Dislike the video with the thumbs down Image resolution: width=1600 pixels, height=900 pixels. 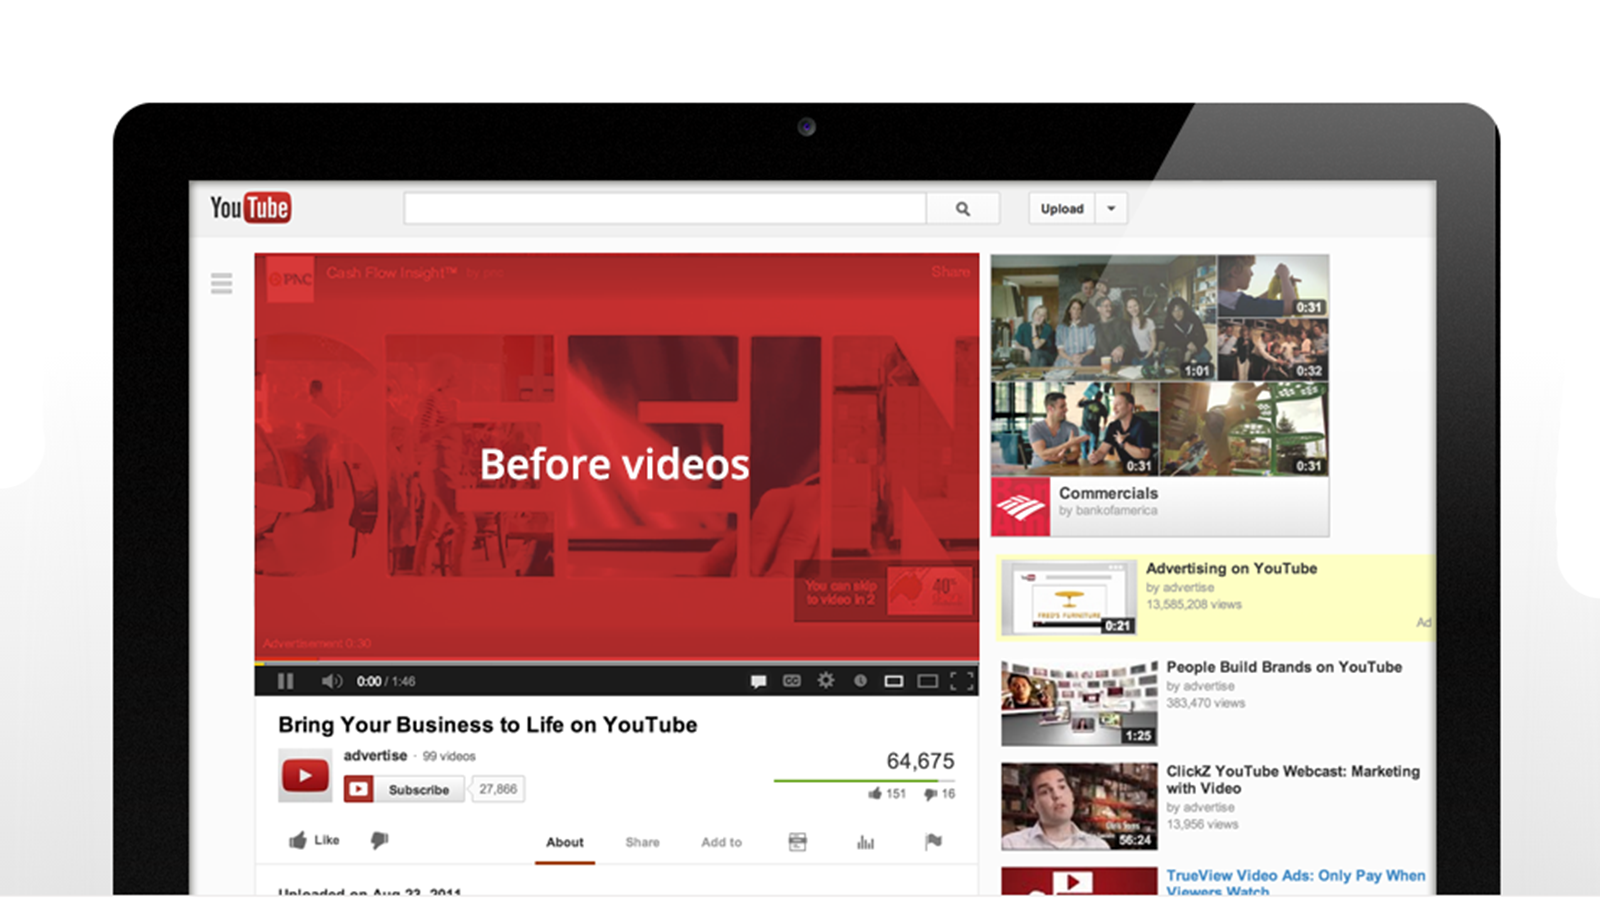pos(379,840)
